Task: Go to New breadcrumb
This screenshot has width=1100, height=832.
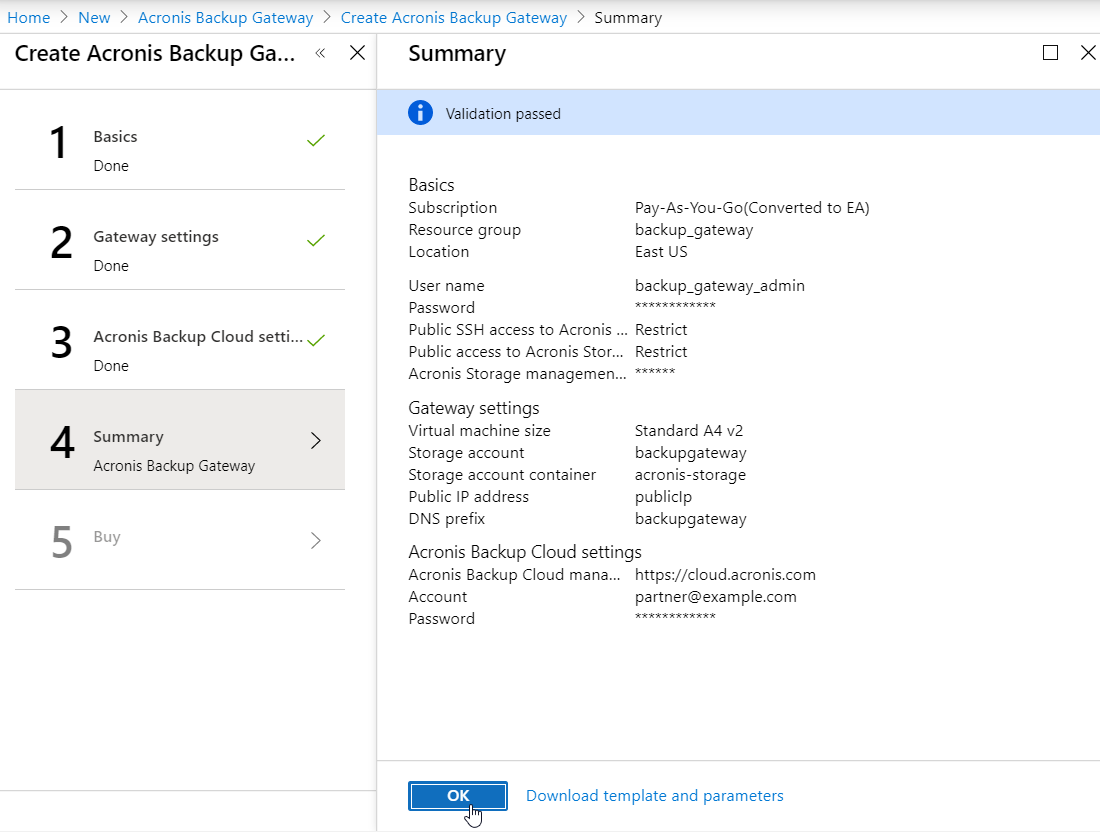Action: [x=94, y=18]
